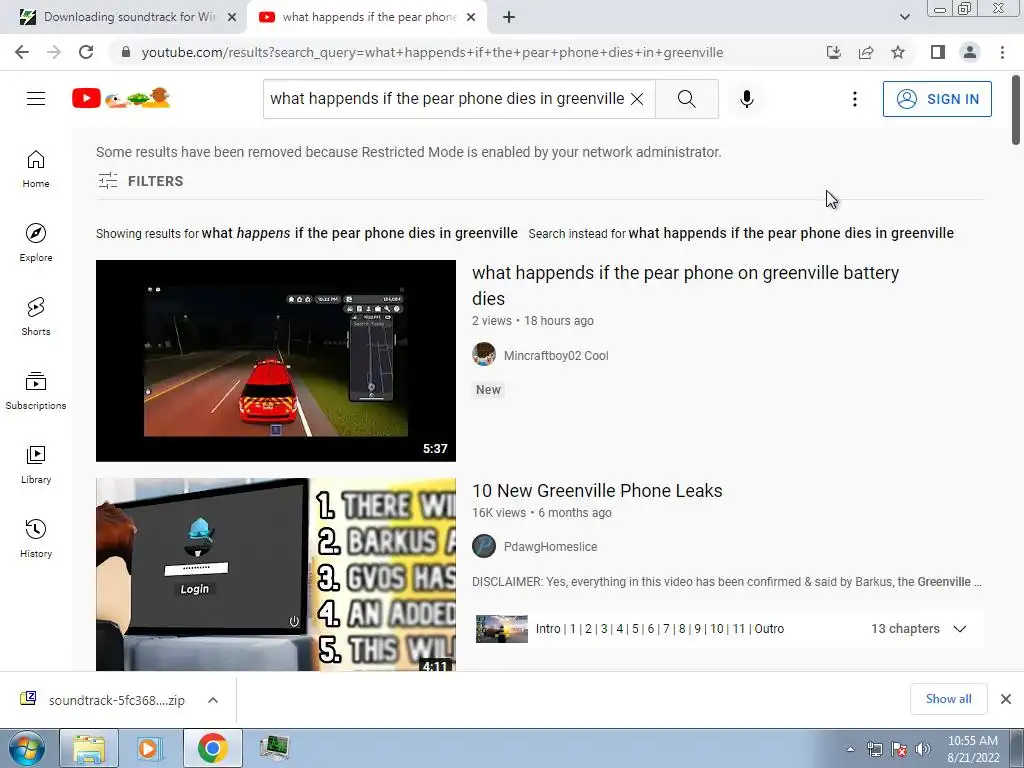Open Explore in sidebar
This screenshot has height=768, width=1024.
click(x=36, y=243)
